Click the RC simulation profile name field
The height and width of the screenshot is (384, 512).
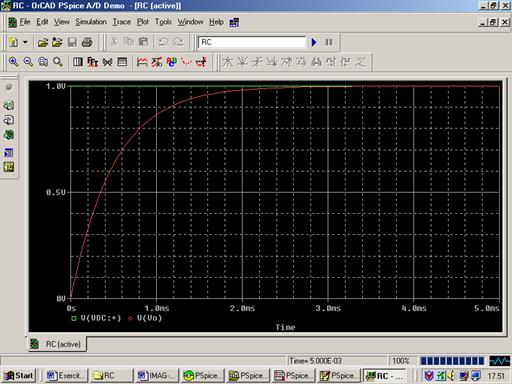(x=252, y=42)
